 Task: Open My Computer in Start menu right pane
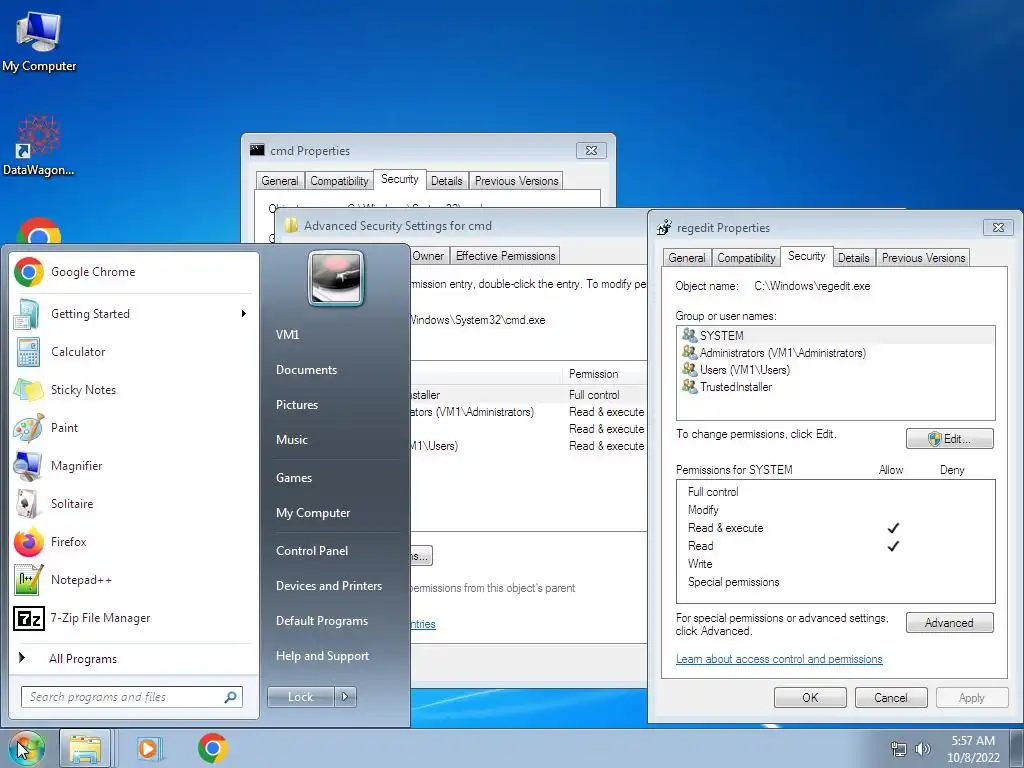pos(313,513)
